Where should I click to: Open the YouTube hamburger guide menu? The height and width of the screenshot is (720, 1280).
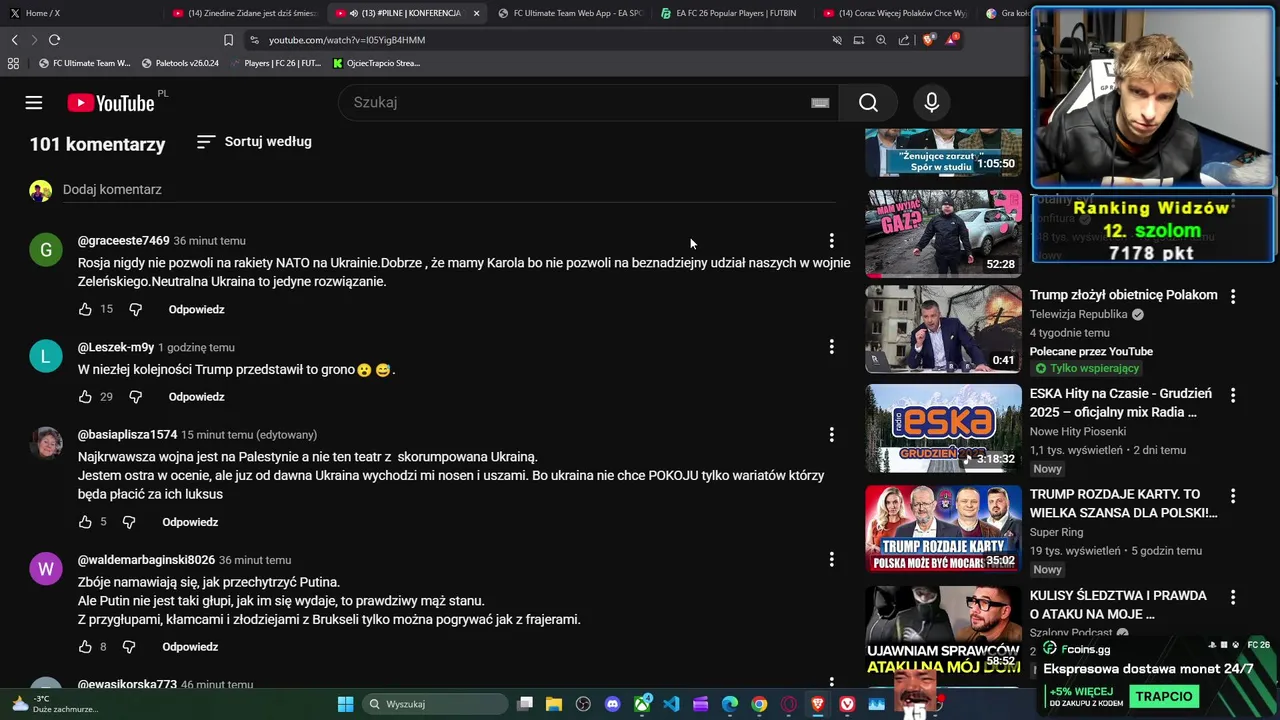(34, 102)
